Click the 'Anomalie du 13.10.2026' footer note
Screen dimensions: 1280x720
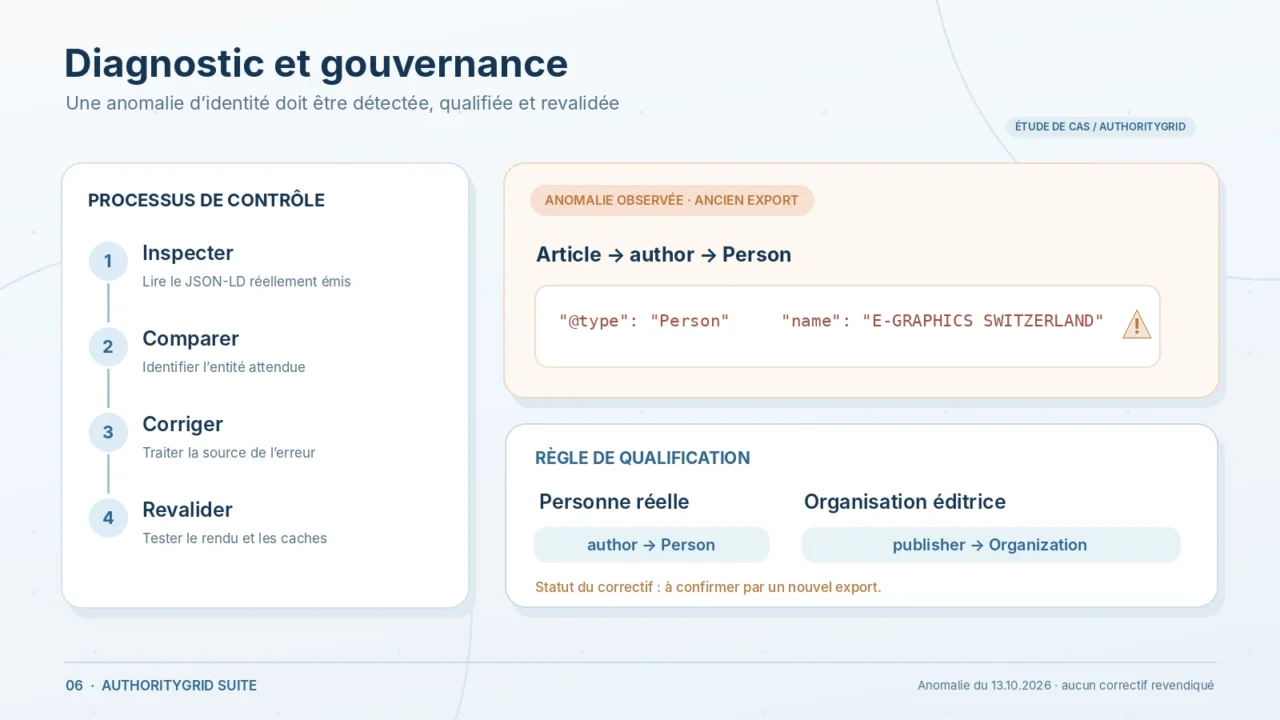(1066, 686)
